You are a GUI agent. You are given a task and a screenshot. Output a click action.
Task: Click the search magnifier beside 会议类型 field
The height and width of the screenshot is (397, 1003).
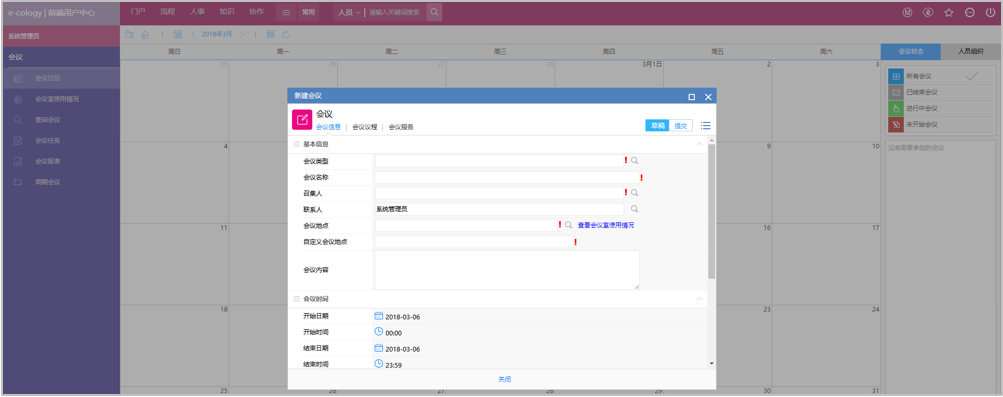point(635,161)
